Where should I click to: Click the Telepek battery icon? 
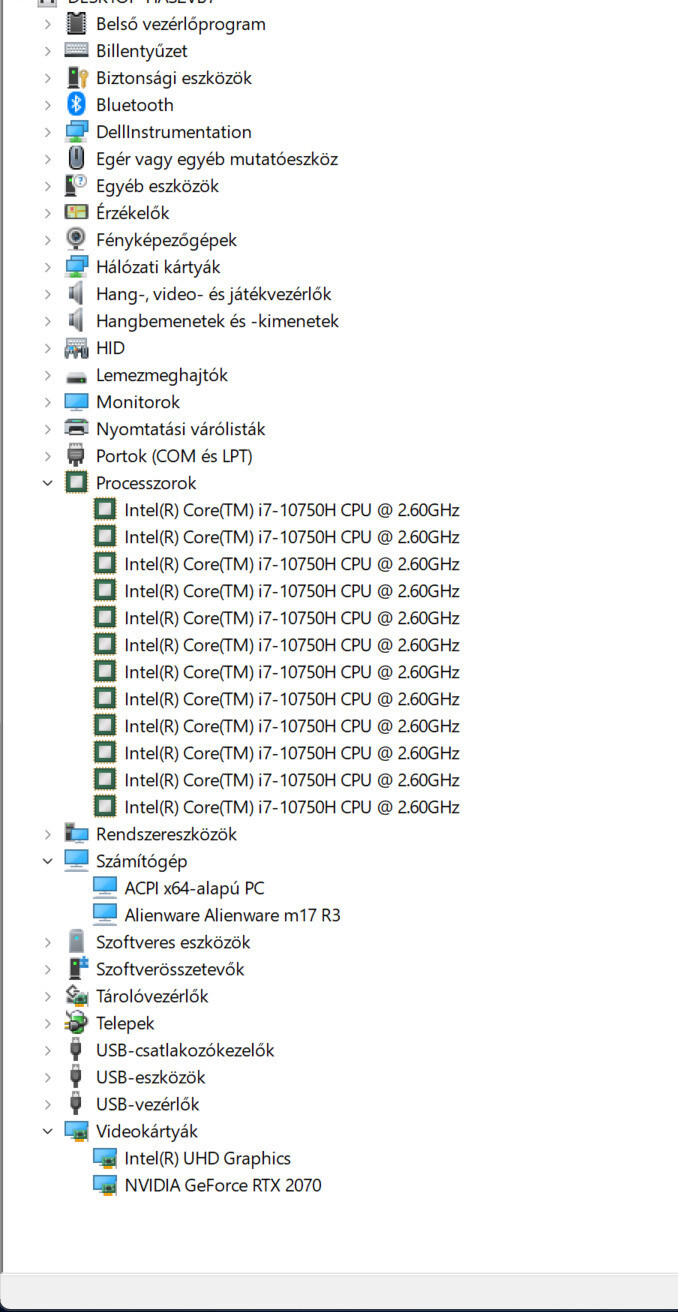77,1023
